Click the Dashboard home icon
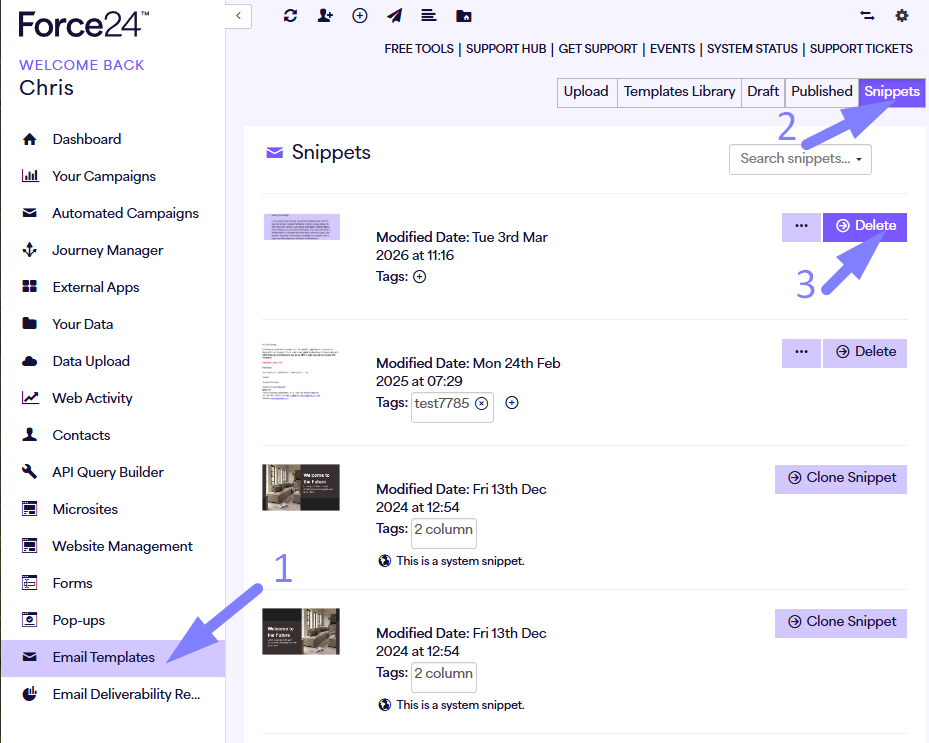Image resolution: width=929 pixels, height=743 pixels. click(x=30, y=139)
